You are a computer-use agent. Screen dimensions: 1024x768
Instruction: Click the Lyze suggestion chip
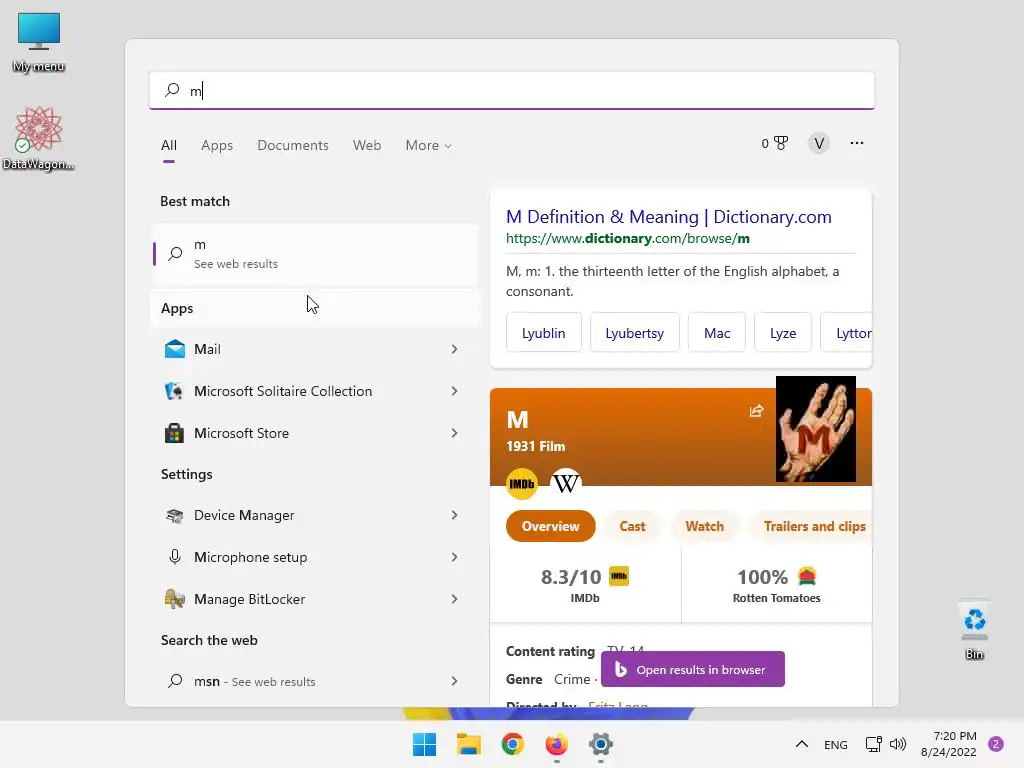click(783, 333)
